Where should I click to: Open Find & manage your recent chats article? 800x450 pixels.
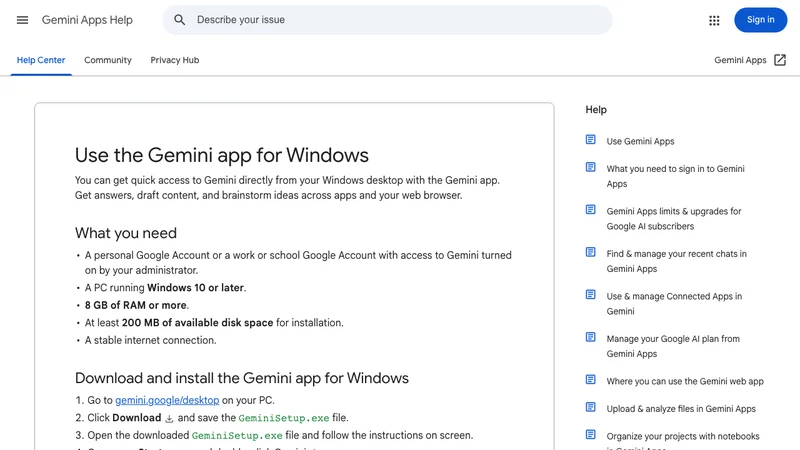676,261
